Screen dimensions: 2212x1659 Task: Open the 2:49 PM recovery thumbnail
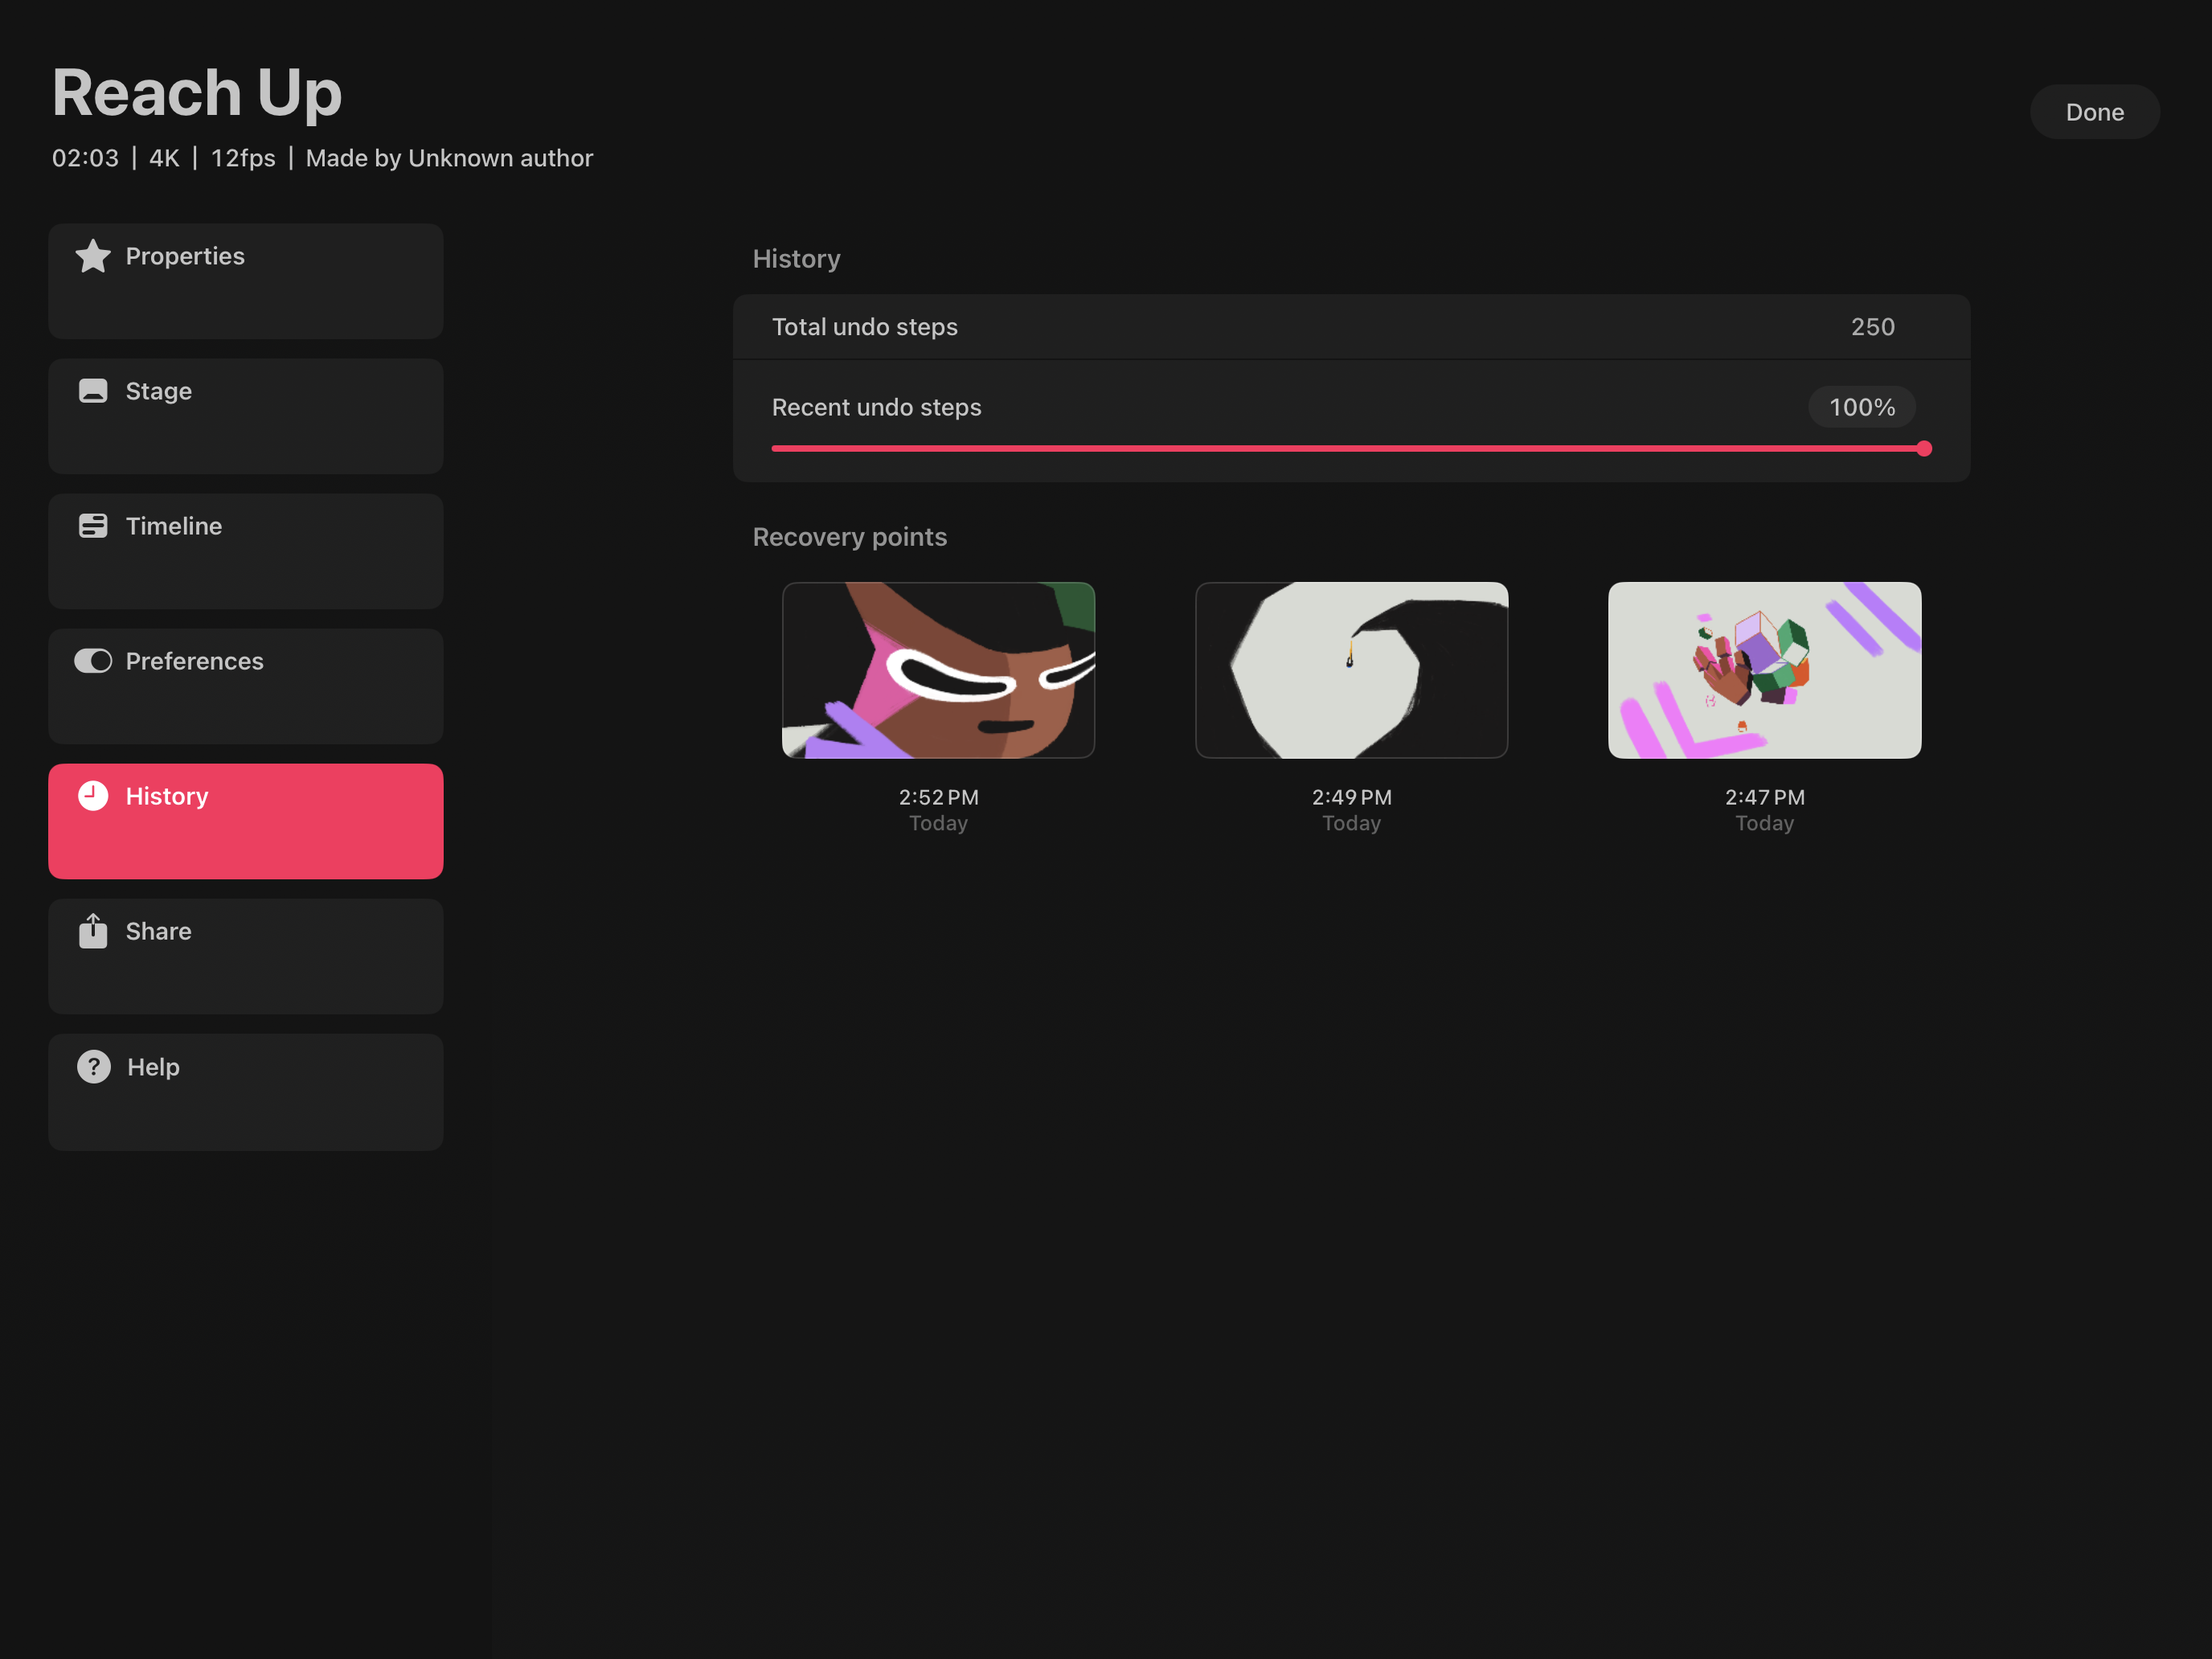click(x=1351, y=670)
